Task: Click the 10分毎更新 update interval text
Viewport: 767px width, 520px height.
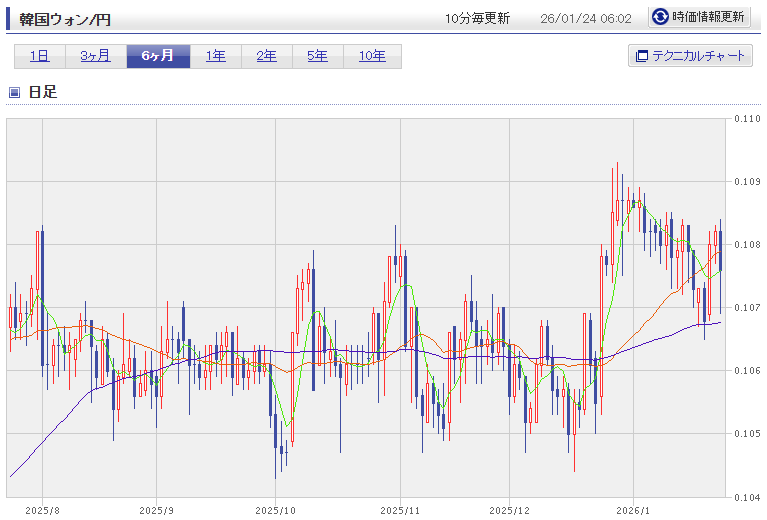Action: 477,18
